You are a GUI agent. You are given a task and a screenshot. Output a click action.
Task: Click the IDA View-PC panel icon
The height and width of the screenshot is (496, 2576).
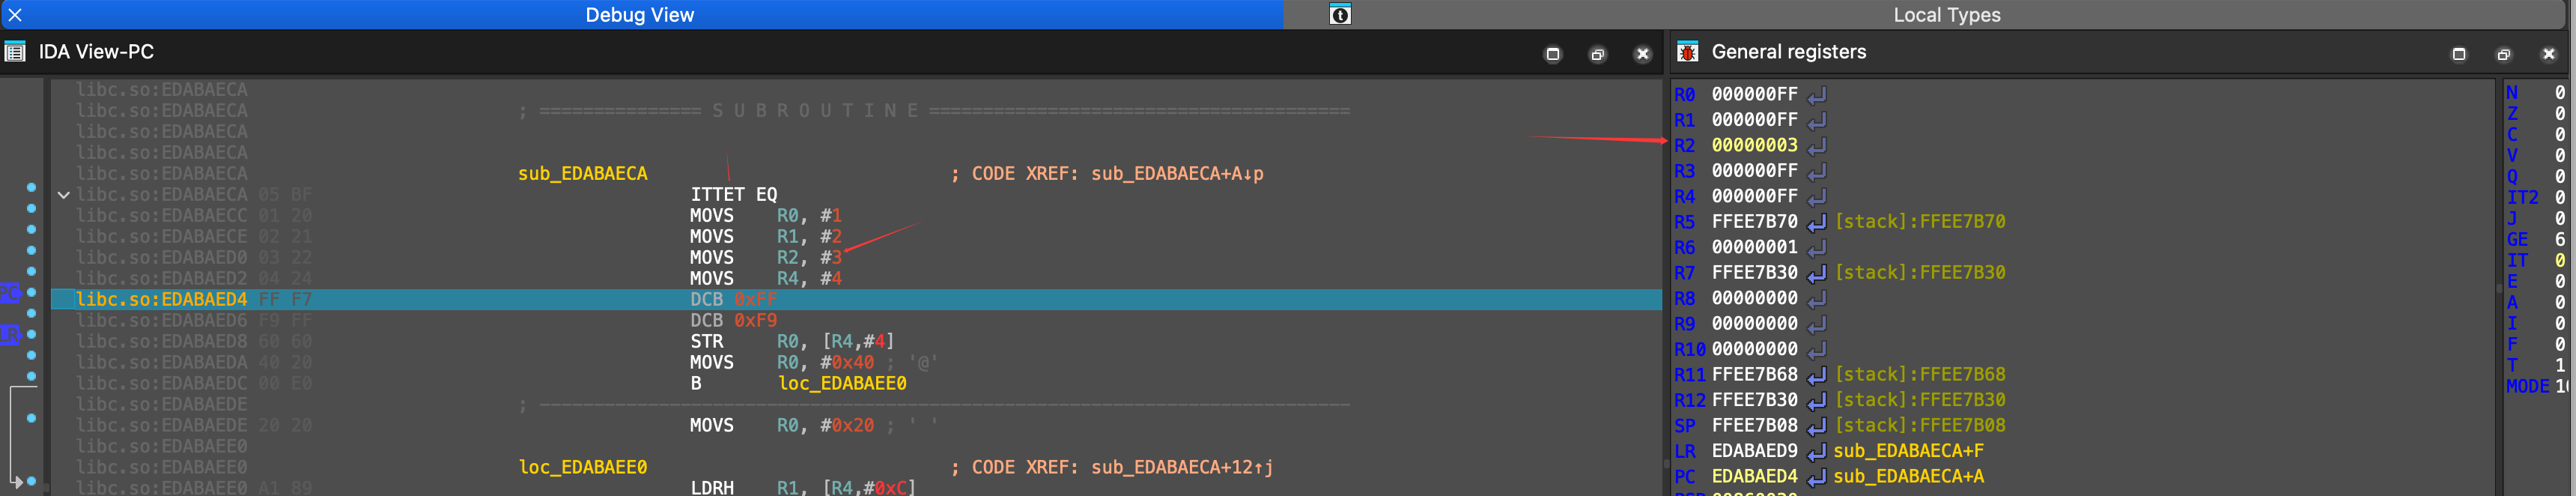pos(15,52)
